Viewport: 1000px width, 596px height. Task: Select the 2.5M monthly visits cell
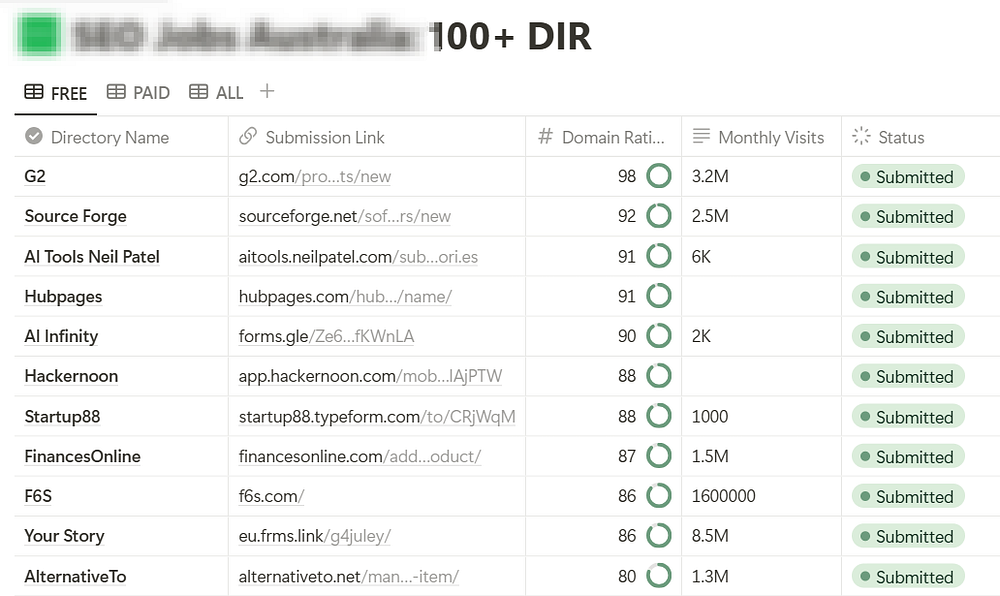(761, 217)
